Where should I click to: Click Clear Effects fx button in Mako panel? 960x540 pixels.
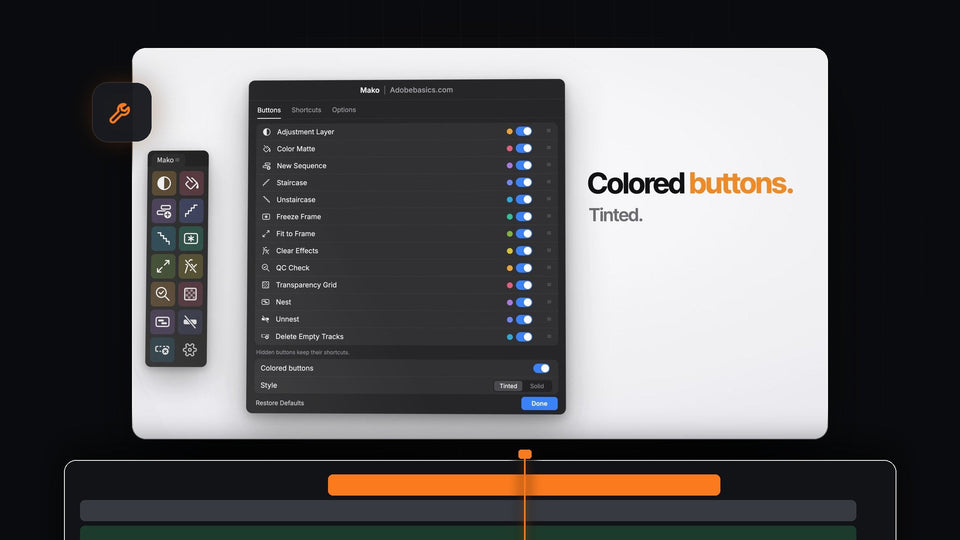click(x=191, y=266)
